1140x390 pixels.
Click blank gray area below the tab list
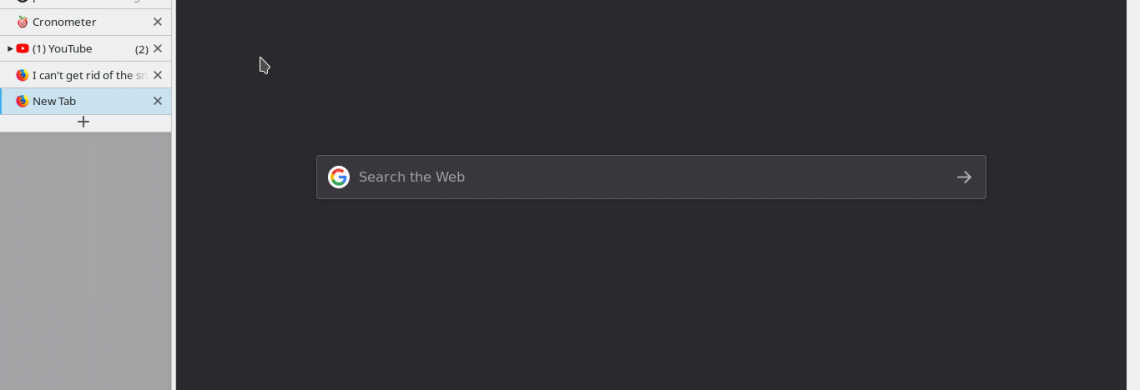coord(86,260)
